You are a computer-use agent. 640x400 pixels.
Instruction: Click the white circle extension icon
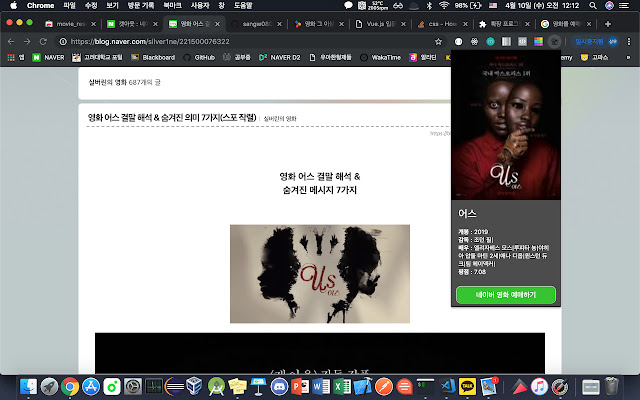(x=458, y=41)
